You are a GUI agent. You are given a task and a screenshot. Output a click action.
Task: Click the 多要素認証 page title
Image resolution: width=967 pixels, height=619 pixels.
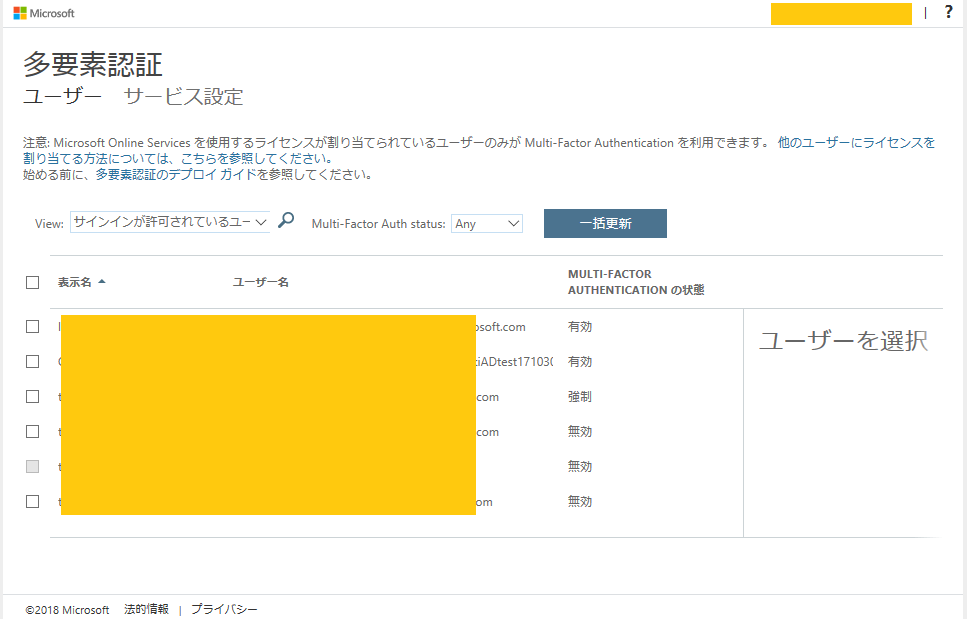pos(93,64)
